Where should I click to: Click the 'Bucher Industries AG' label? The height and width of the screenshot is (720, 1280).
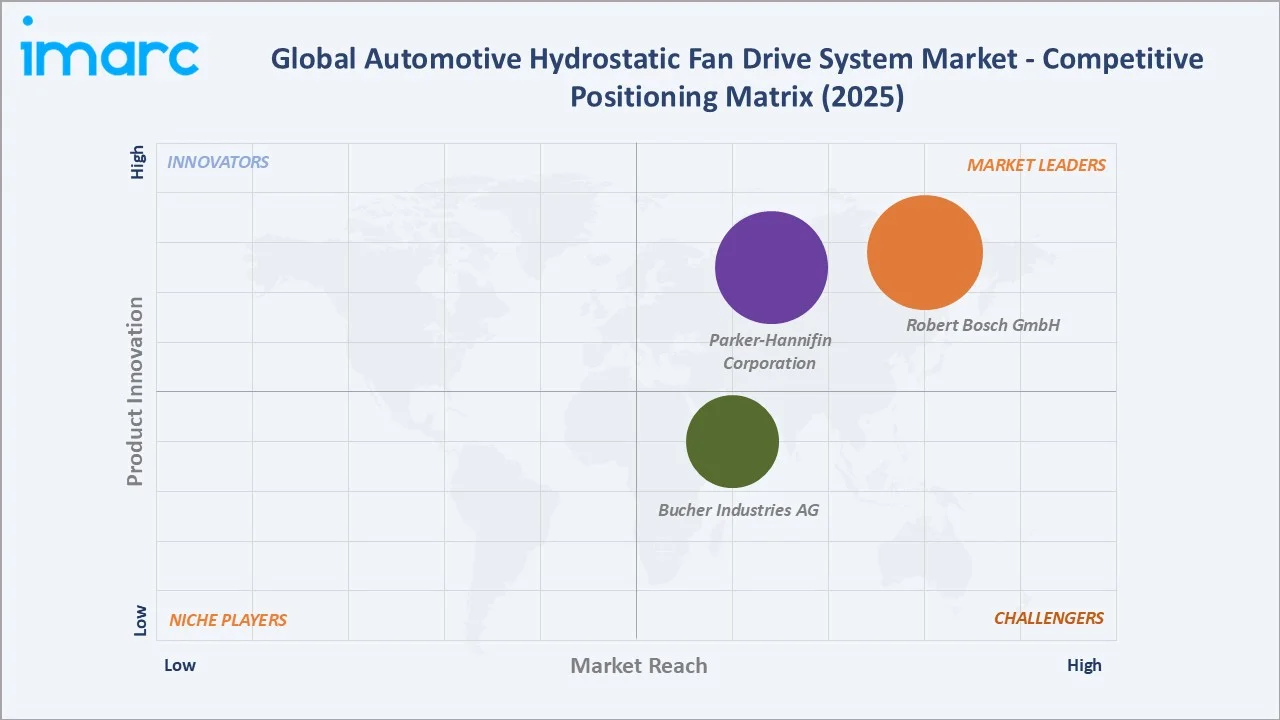point(738,510)
